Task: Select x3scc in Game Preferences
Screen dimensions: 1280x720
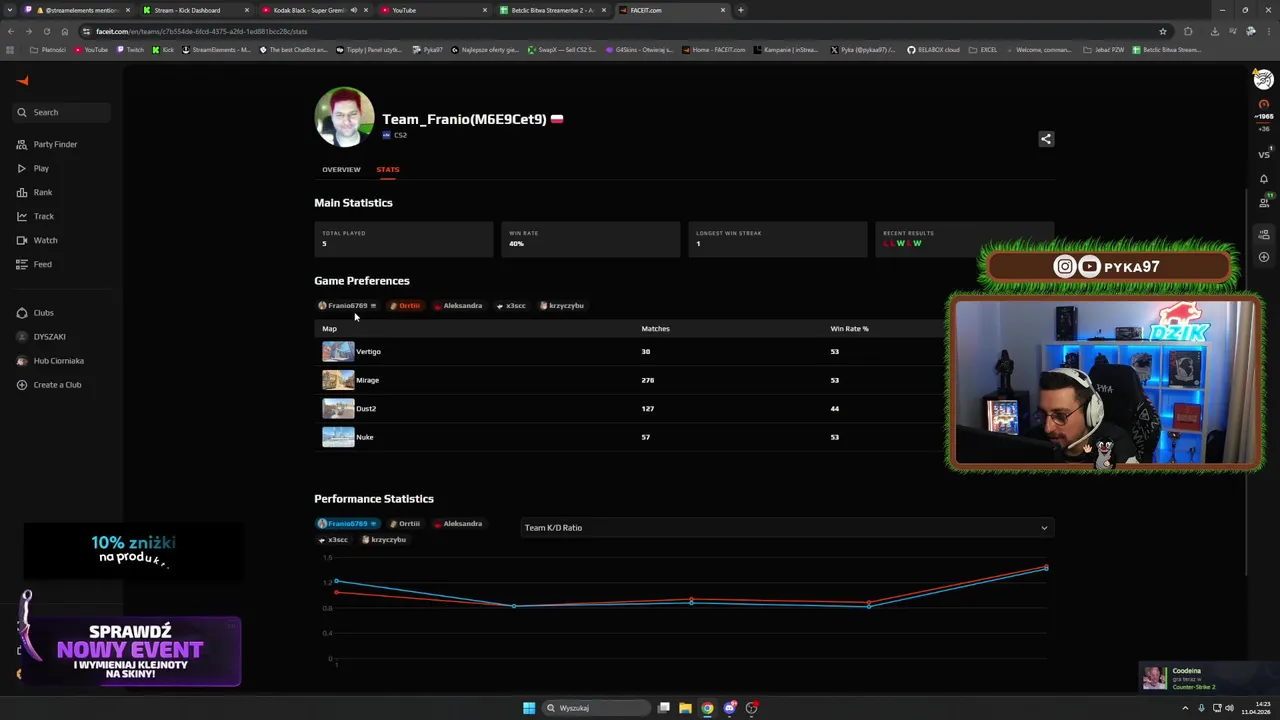Action: point(511,305)
